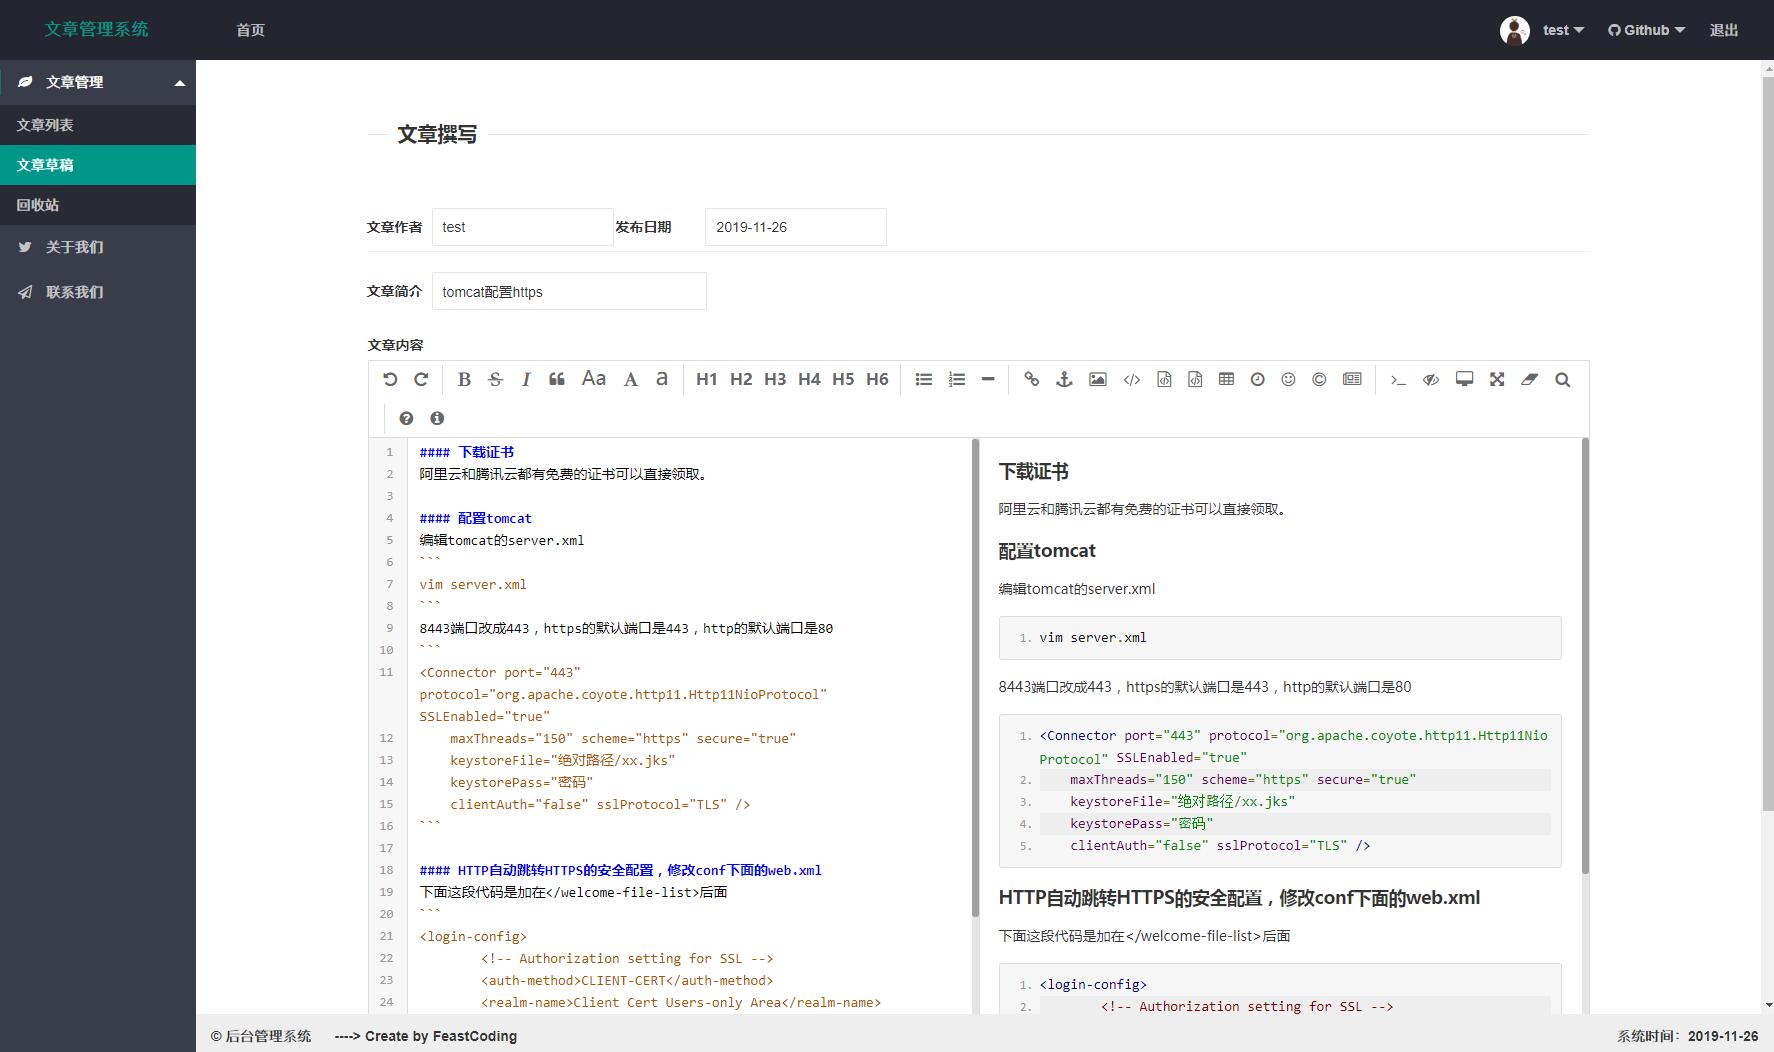Click 'Create by FeastCoding' footer text
This screenshot has width=1774, height=1052.
click(x=441, y=1036)
